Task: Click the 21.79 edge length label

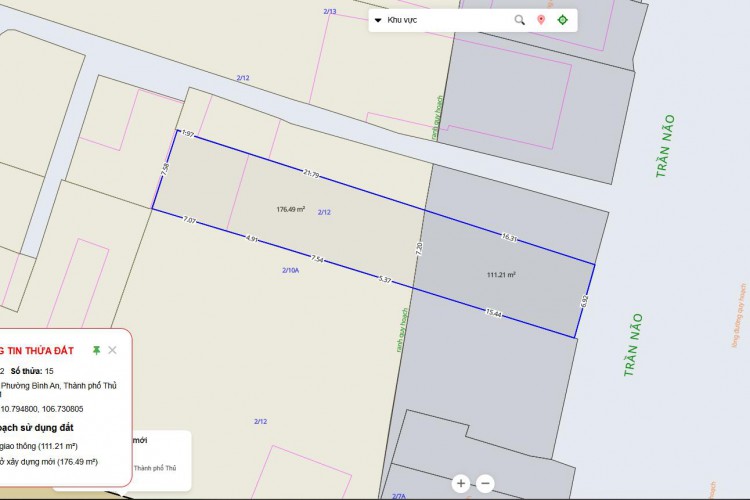Action: point(311,175)
